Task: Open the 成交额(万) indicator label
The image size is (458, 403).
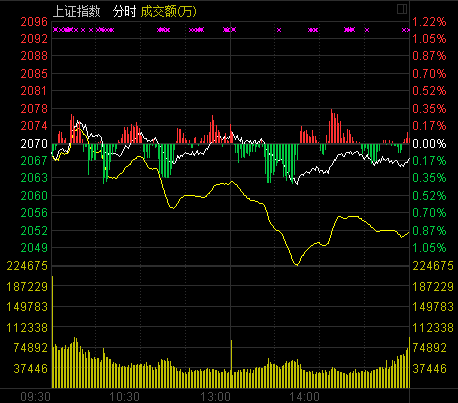Action: [x=169, y=12]
